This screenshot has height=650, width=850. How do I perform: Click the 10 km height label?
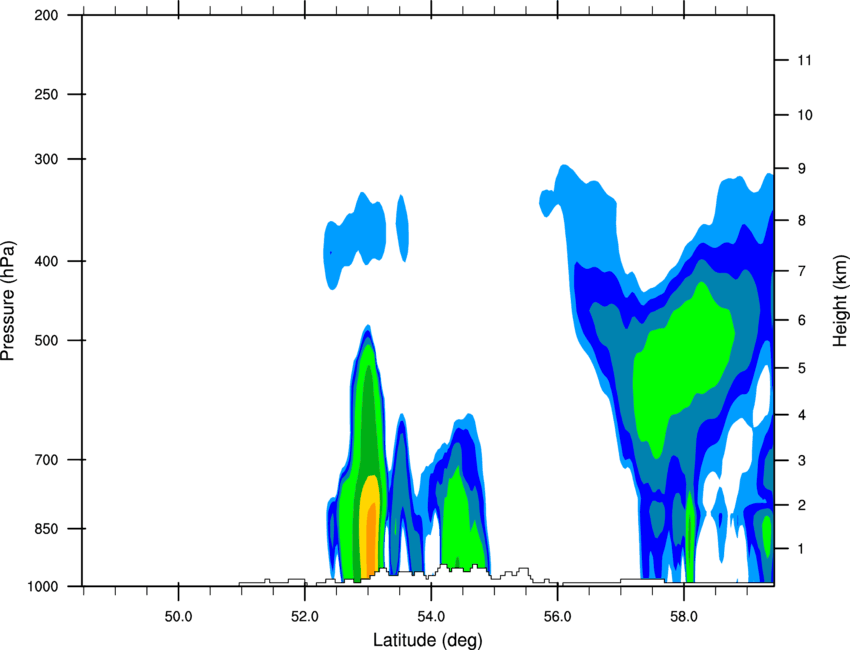pyautogui.click(x=805, y=115)
